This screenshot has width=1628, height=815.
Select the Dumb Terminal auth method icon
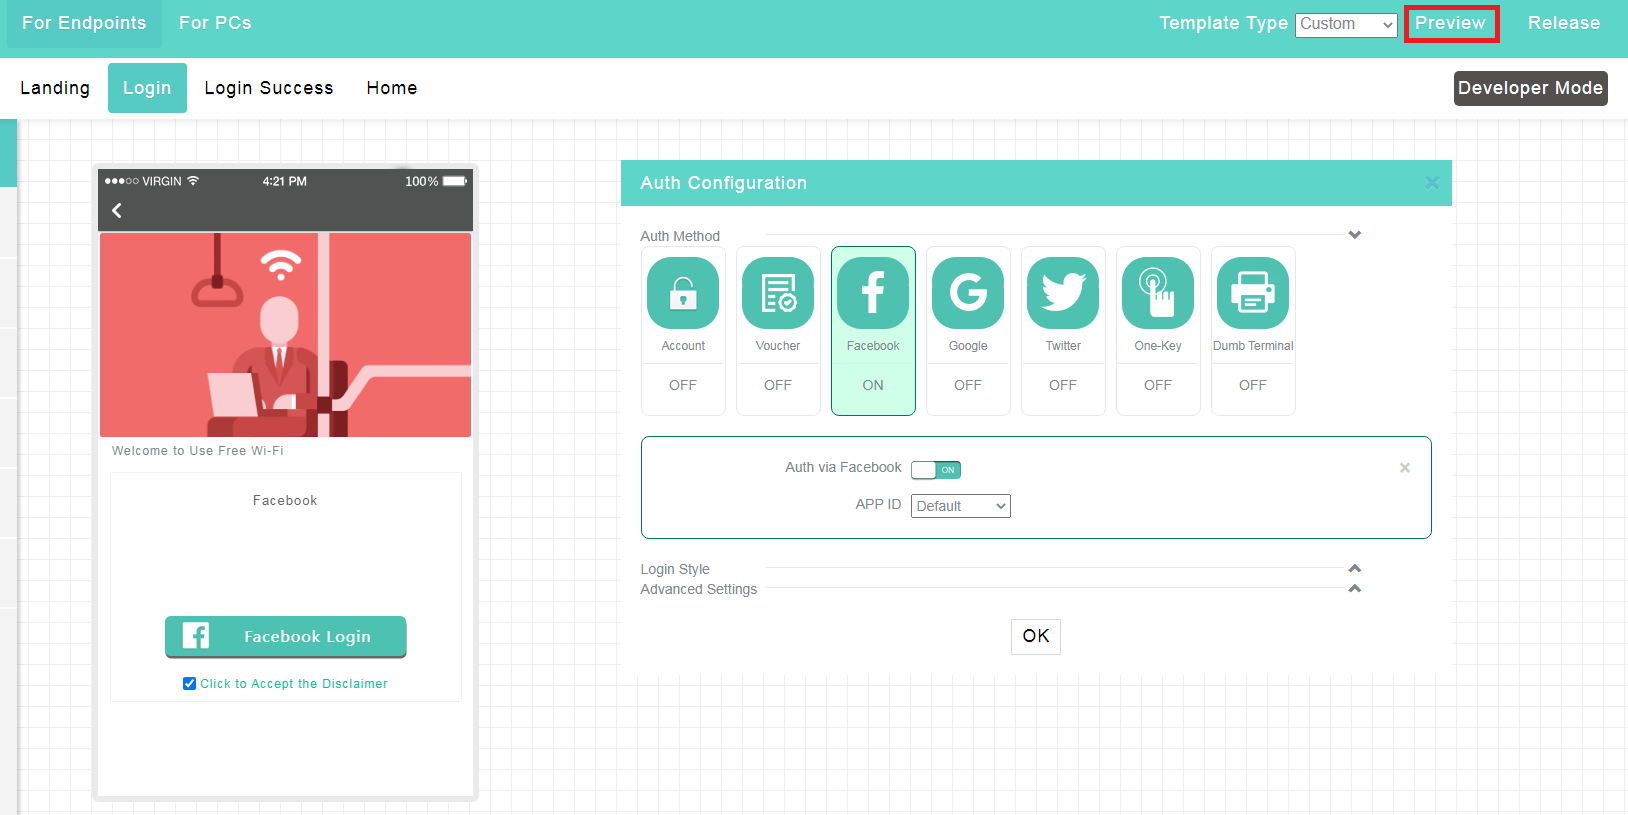click(x=1253, y=293)
